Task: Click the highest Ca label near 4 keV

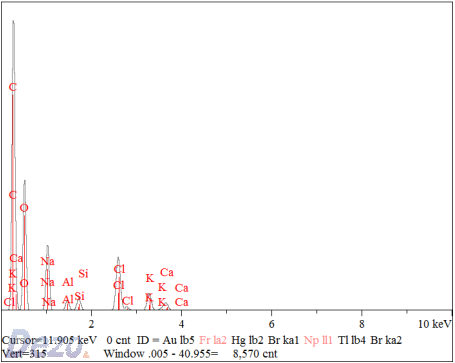Action: (x=167, y=272)
